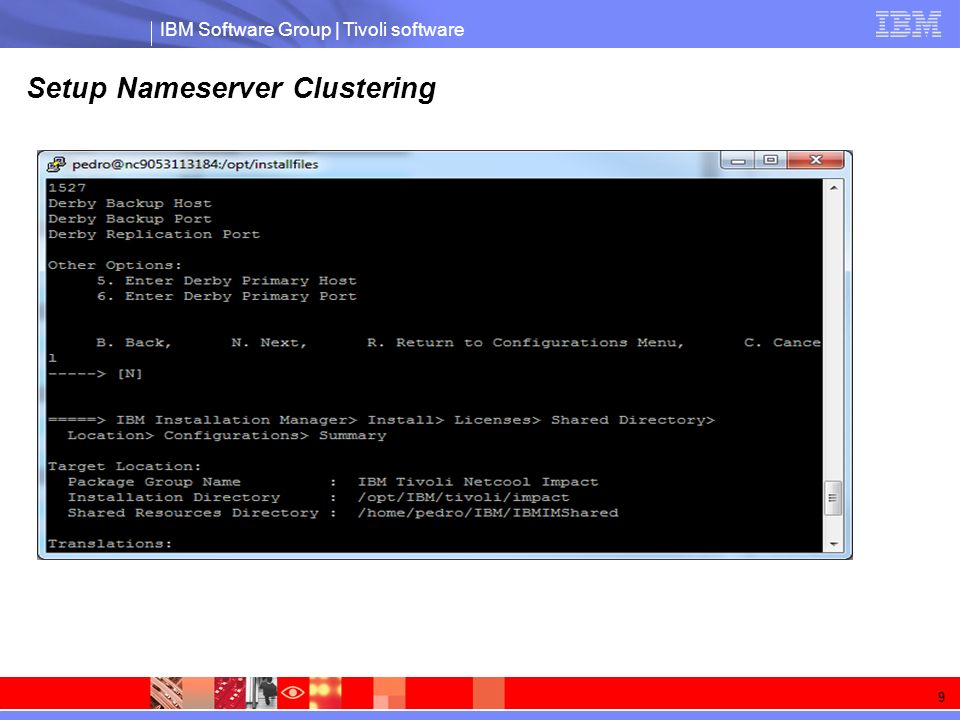Click the window title pedro@nc9053113184:/opt/installfiles

click(195, 164)
